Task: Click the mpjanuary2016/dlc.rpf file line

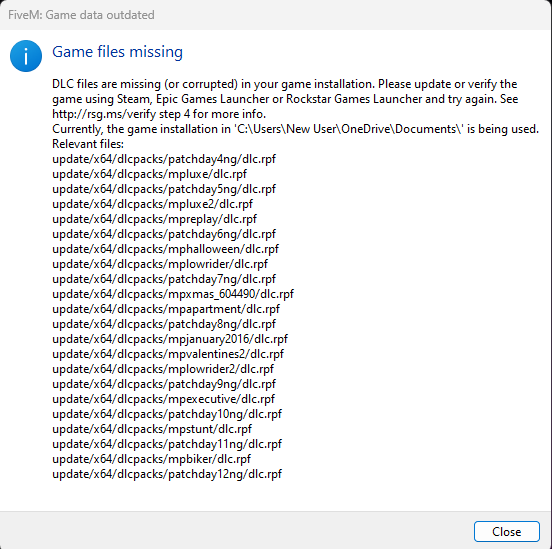Action: pyautogui.click(x=170, y=339)
